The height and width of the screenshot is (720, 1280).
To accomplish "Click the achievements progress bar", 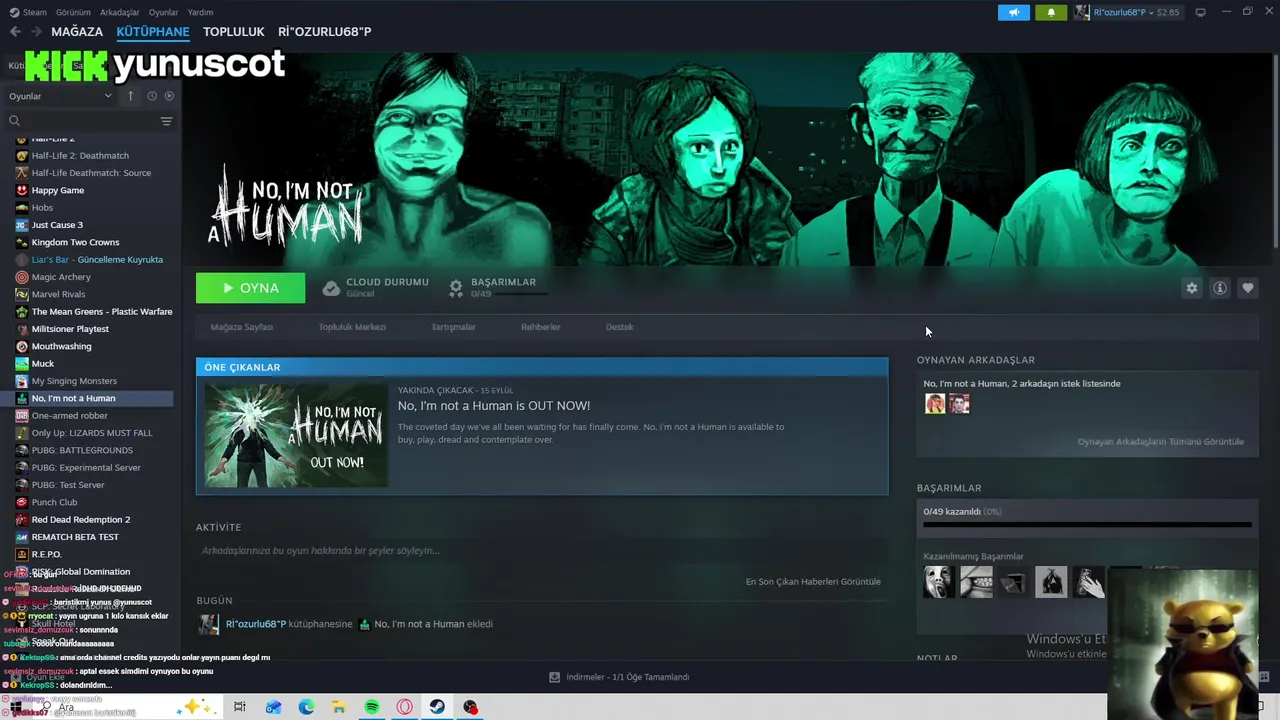I will [1087, 524].
